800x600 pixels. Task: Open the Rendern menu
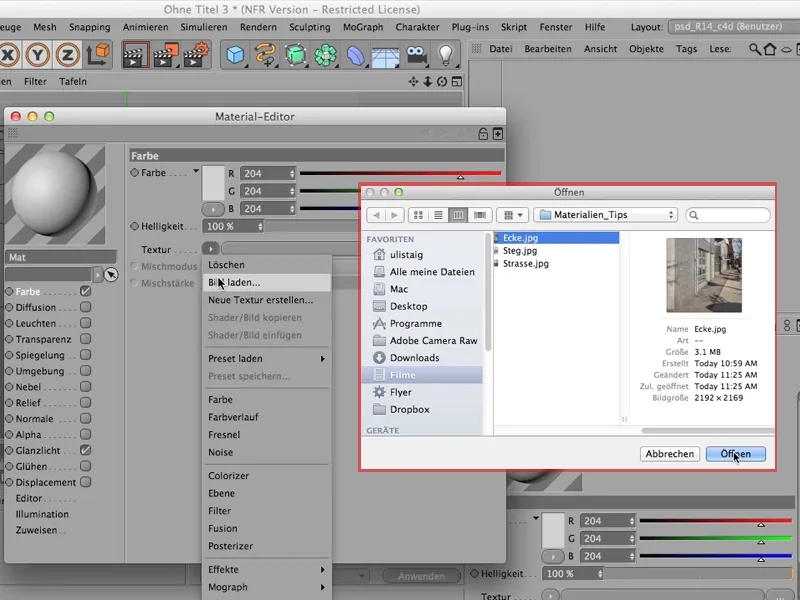pos(258,27)
